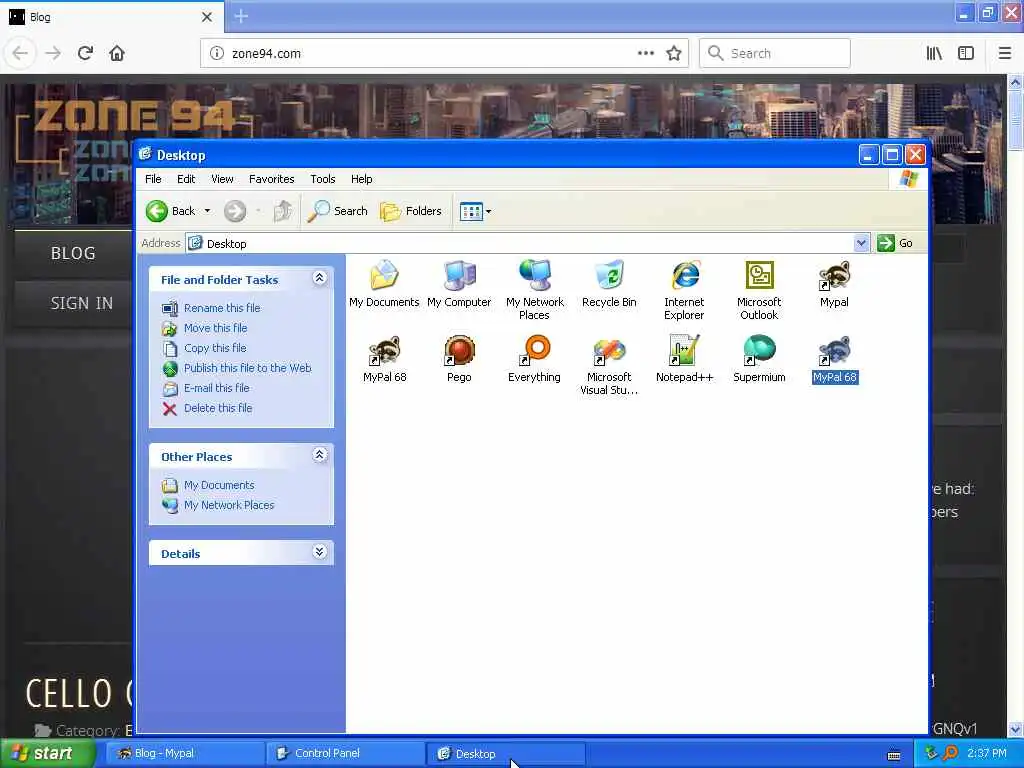The image size is (1024, 768).
Task: Click SIGN IN on the website
Action: pyautogui.click(x=82, y=303)
